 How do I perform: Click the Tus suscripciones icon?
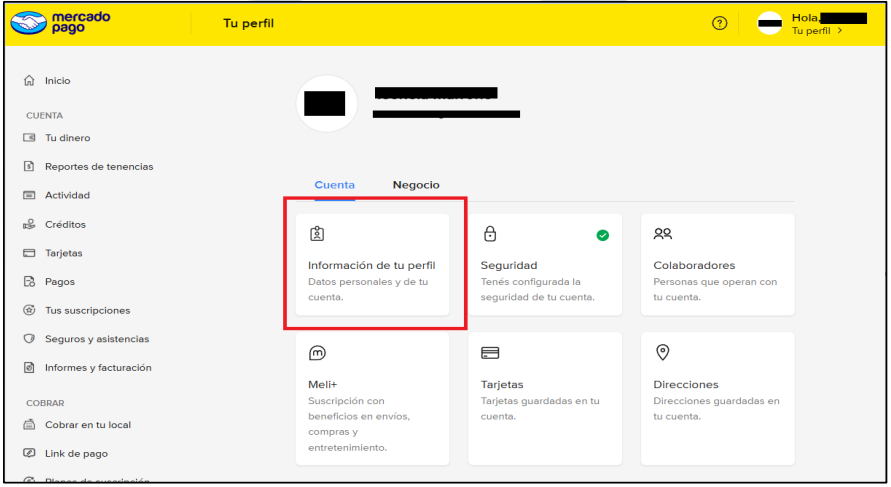point(29,311)
